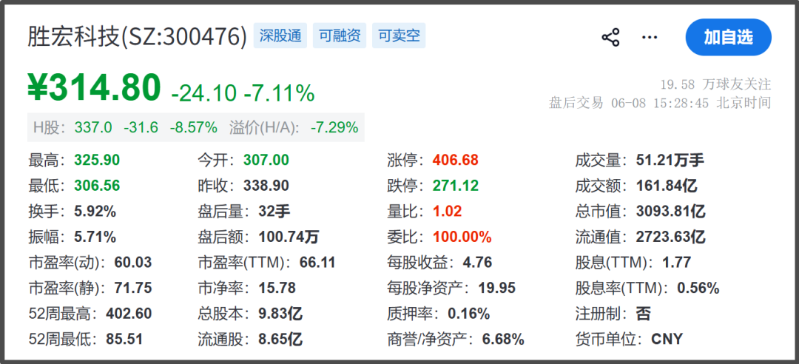The width and height of the screenshot is (799, 364).
Task: Click the 今开 value 307.00
Action: pyautogui.click(x=266, y=161)
